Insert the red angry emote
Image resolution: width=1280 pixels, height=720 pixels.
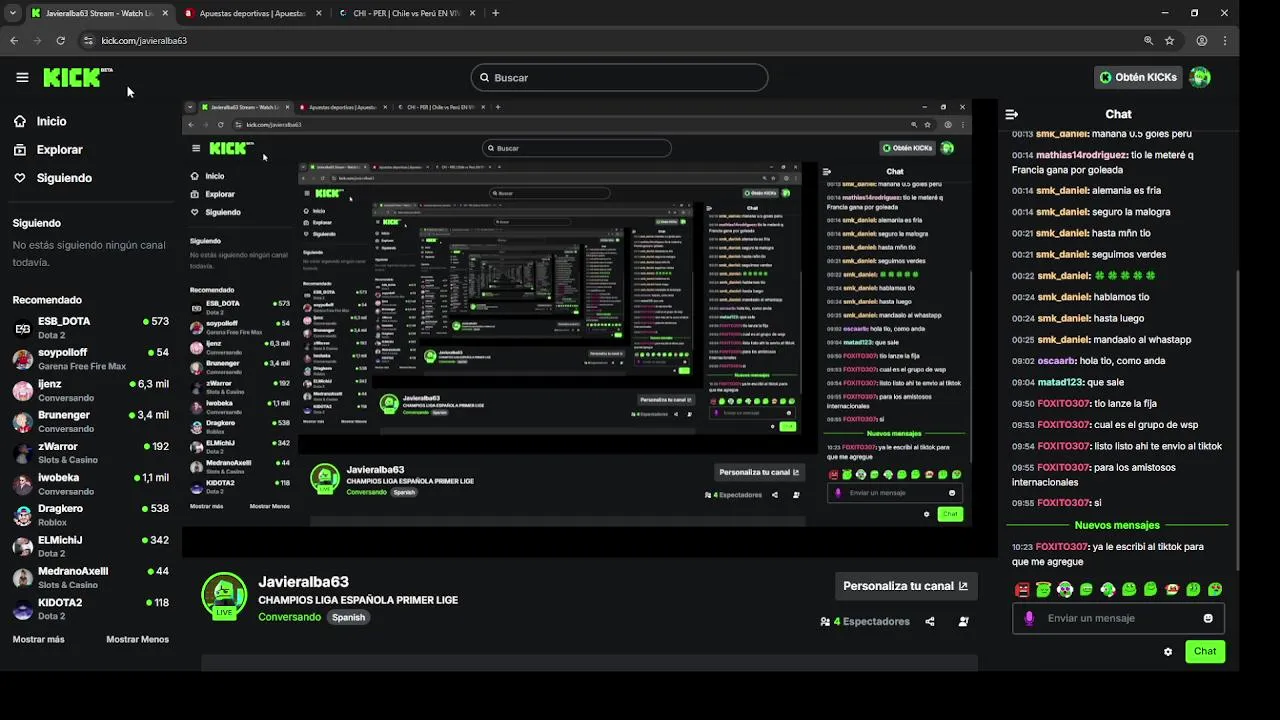(1022, 590)
